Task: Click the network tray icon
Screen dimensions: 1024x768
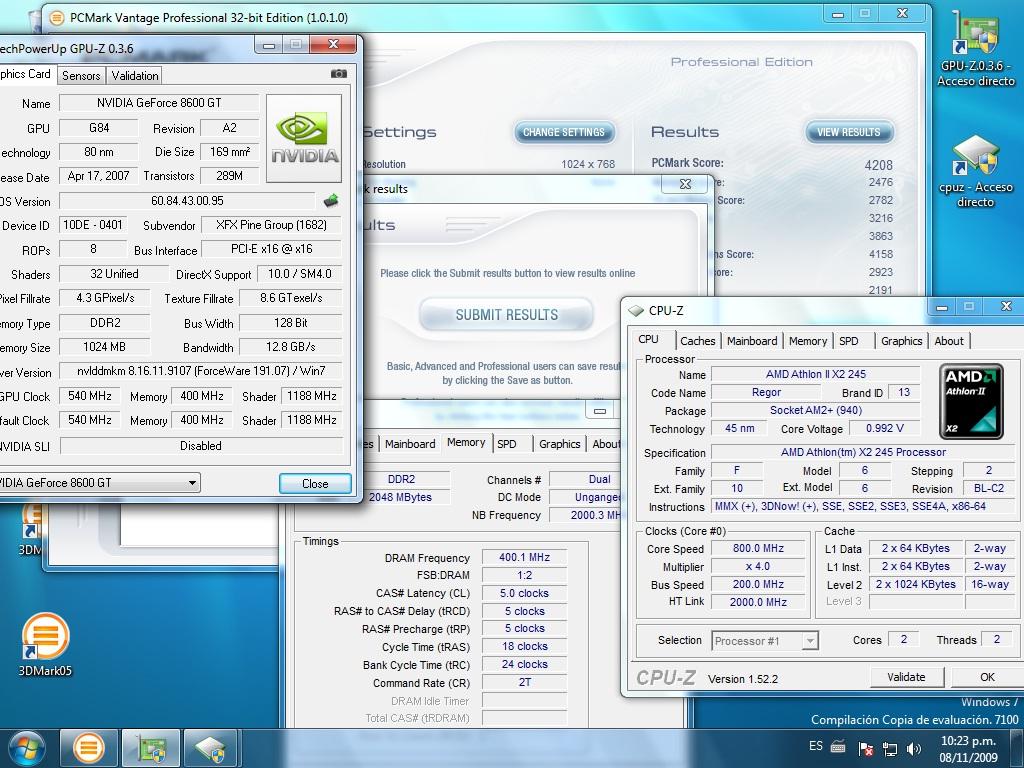Action: click(889, 748)
